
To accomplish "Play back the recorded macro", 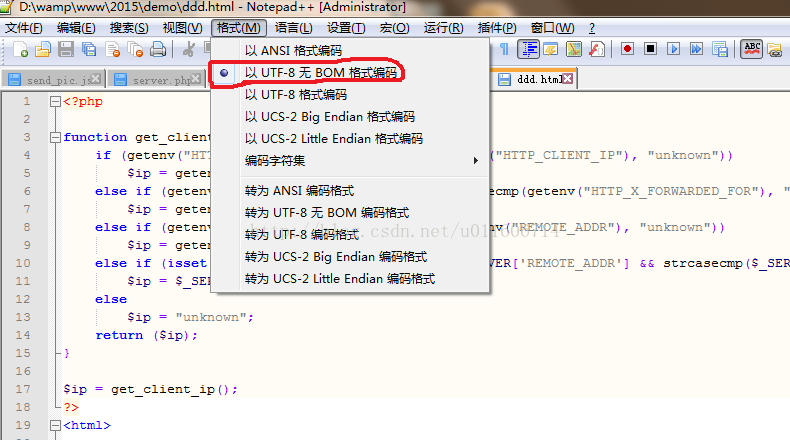I will point(674,49).
